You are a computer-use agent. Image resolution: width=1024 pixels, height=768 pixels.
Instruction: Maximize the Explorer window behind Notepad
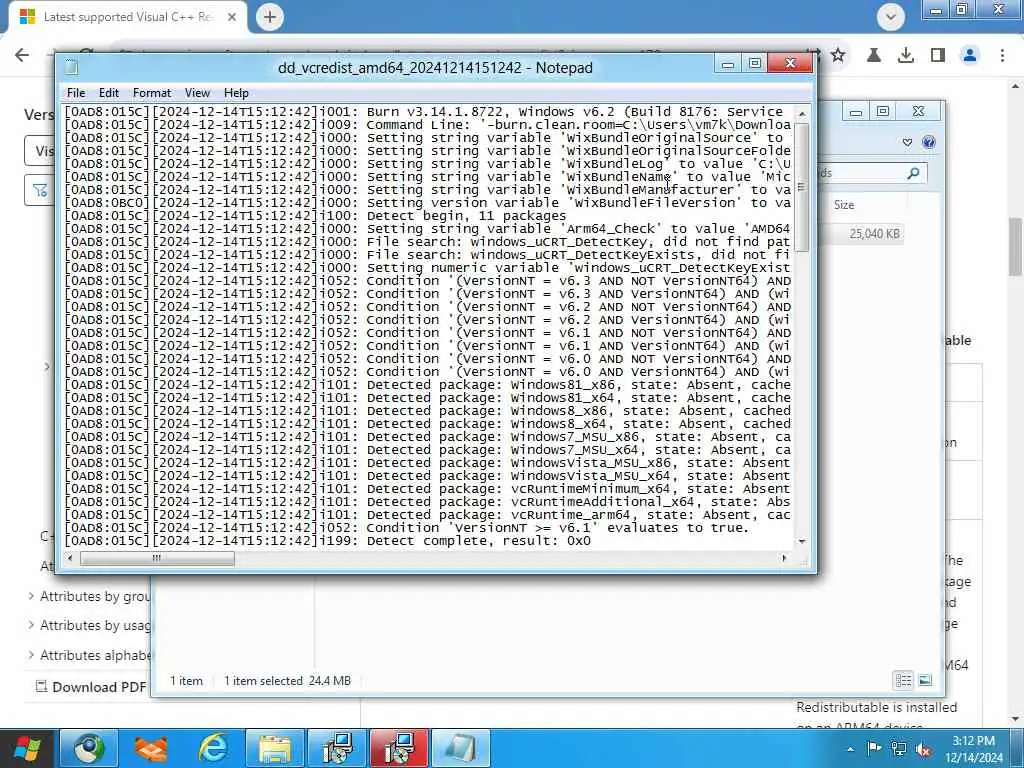(x=883, y=112)
